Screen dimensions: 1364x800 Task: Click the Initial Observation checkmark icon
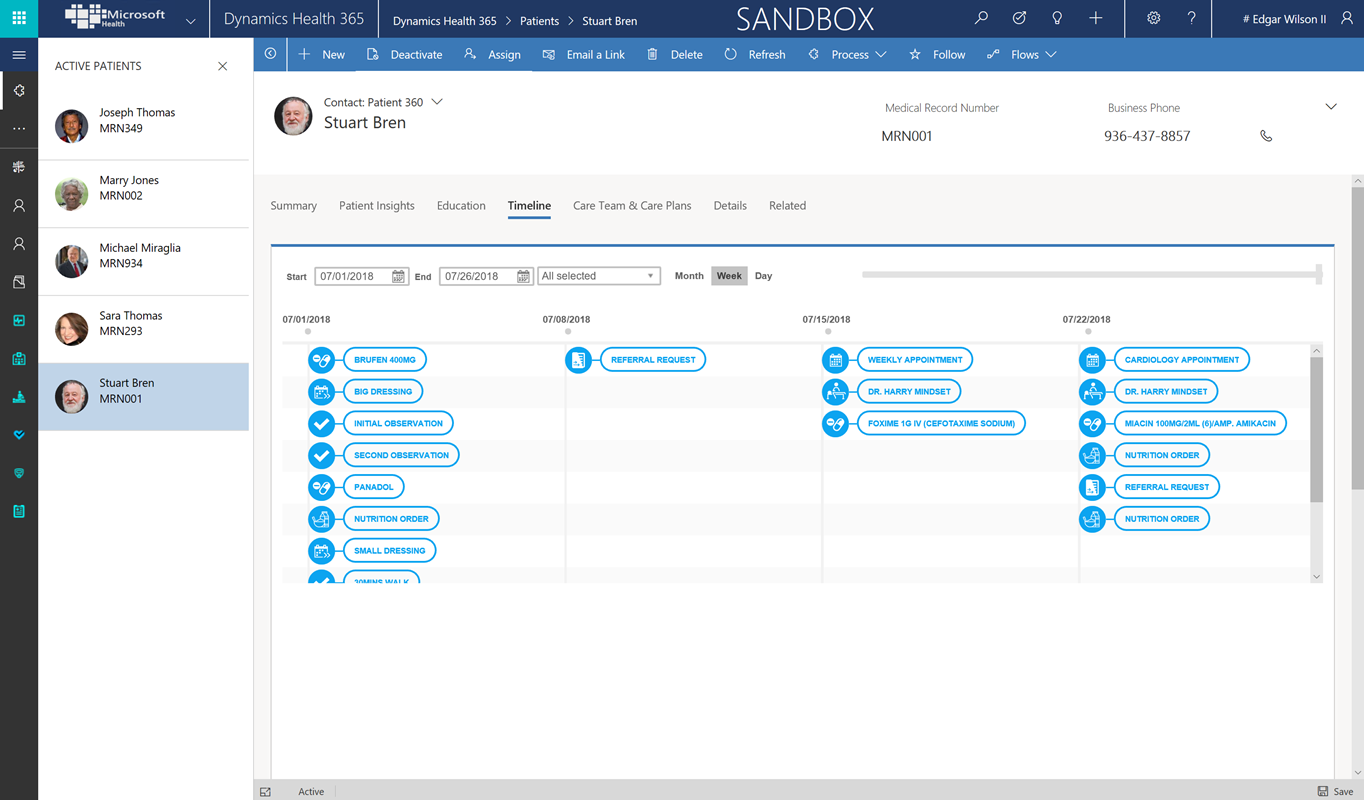click(x=321, y=424)
